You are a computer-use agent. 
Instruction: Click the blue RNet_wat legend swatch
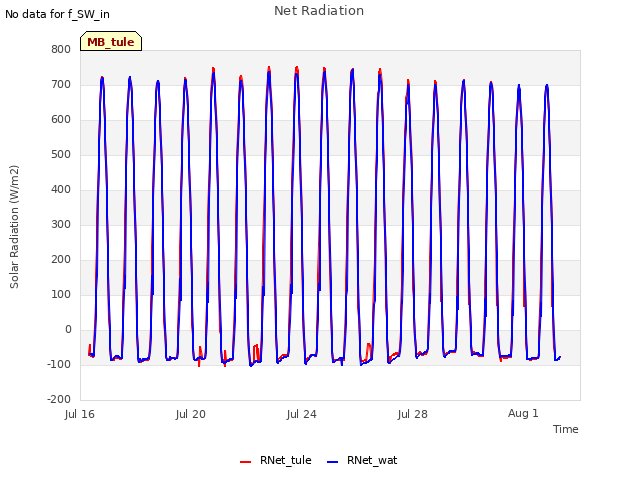pyautogui.click(x=333, y=462)
